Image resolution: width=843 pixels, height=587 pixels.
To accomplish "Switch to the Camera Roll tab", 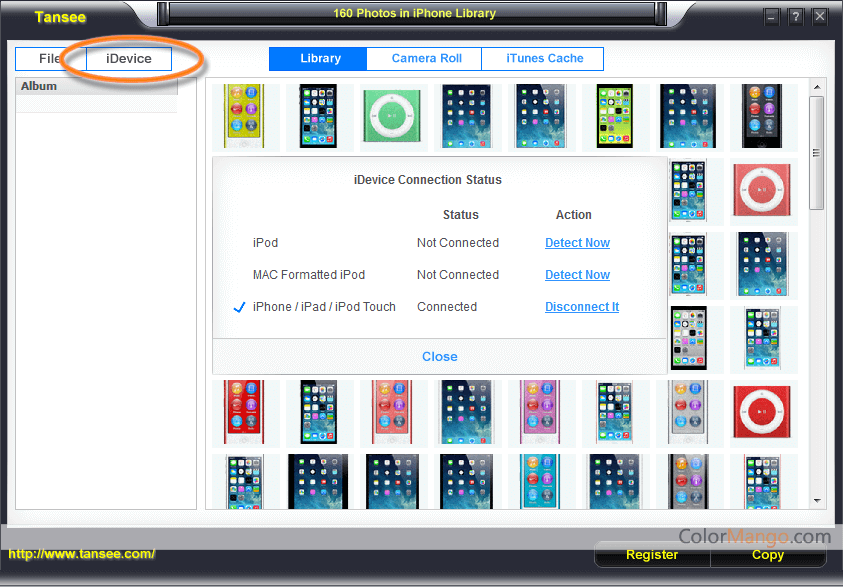I will (426, 59).
